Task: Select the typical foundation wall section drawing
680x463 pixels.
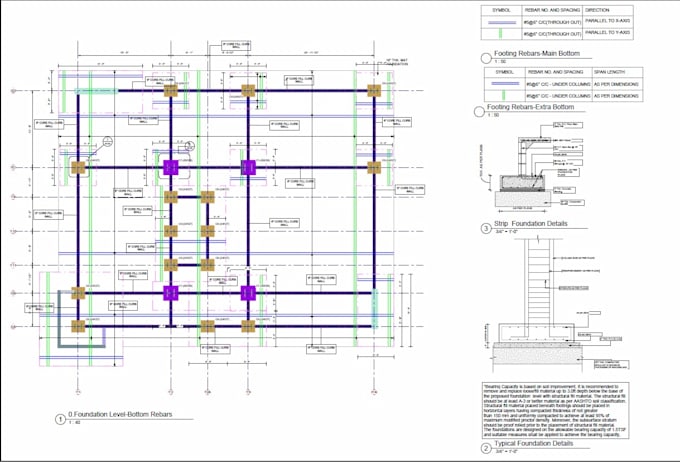Action: pos(555,306)
